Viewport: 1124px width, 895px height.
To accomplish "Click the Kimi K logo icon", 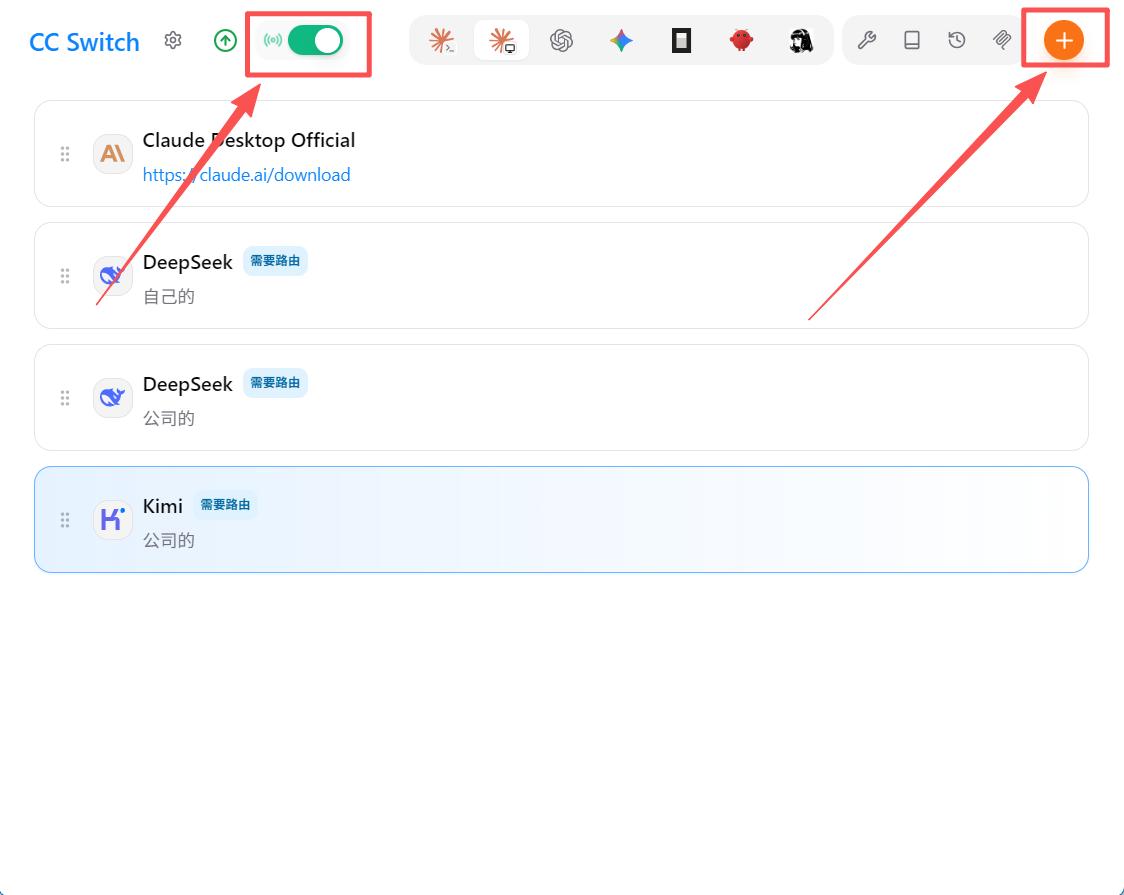I will 113,519.
